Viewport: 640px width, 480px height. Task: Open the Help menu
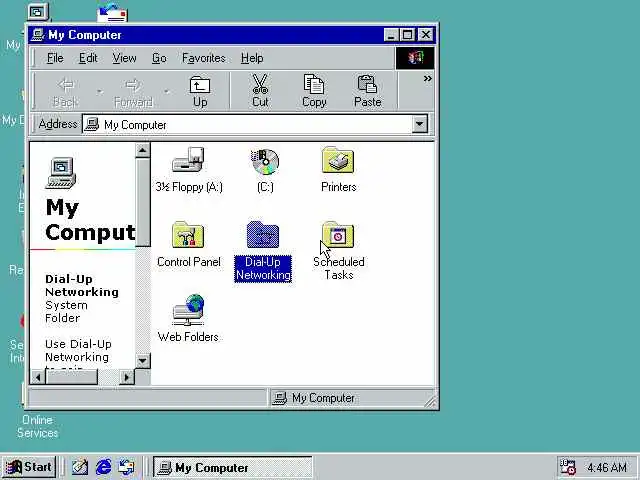pyautogui.click(x=252, y=58)
